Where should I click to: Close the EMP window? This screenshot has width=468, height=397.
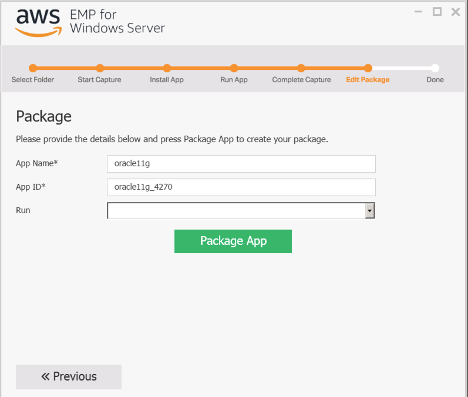coord(456,12)
